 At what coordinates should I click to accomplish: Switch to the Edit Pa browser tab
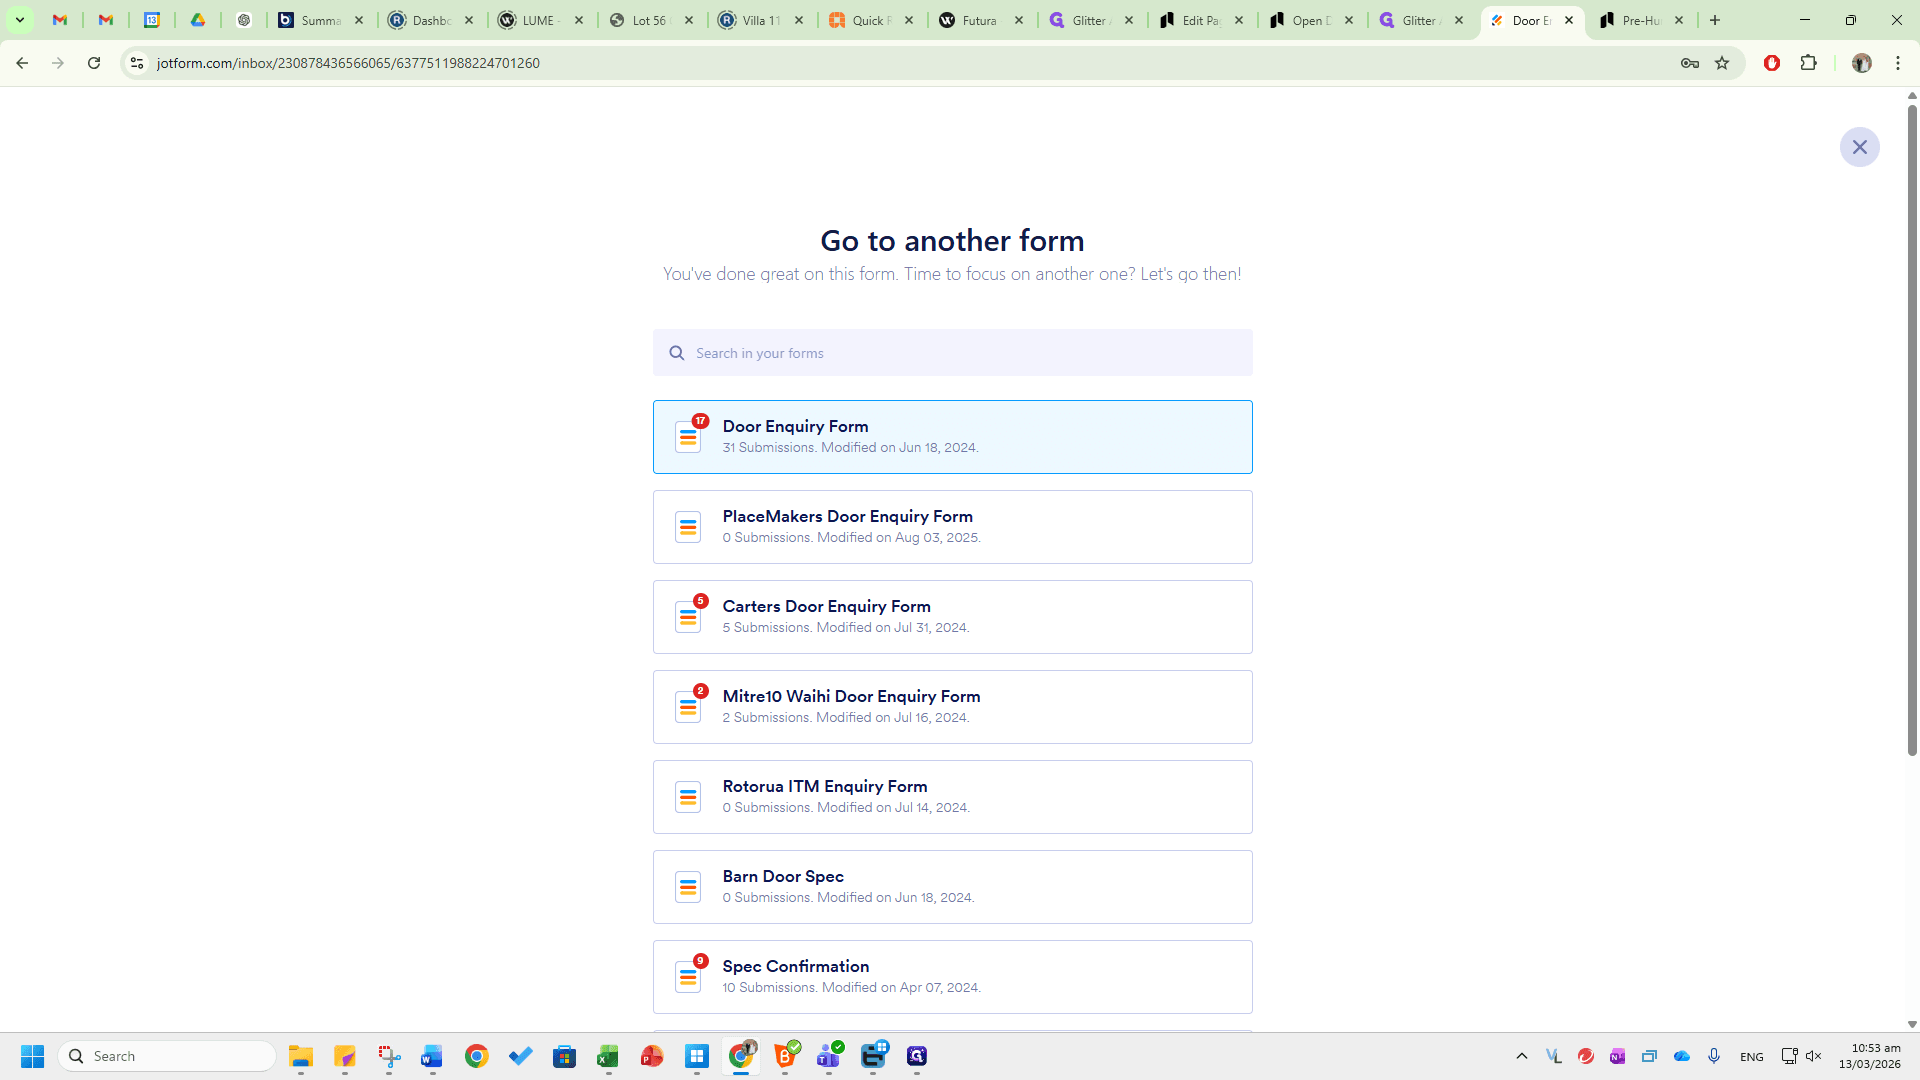tap(1201, 20)
